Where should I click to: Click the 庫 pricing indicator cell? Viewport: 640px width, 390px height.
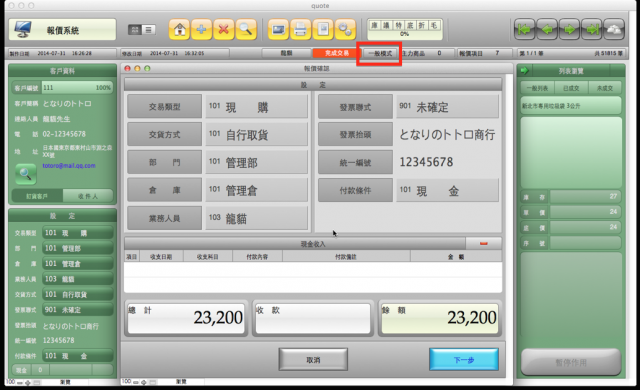[374, 25]
